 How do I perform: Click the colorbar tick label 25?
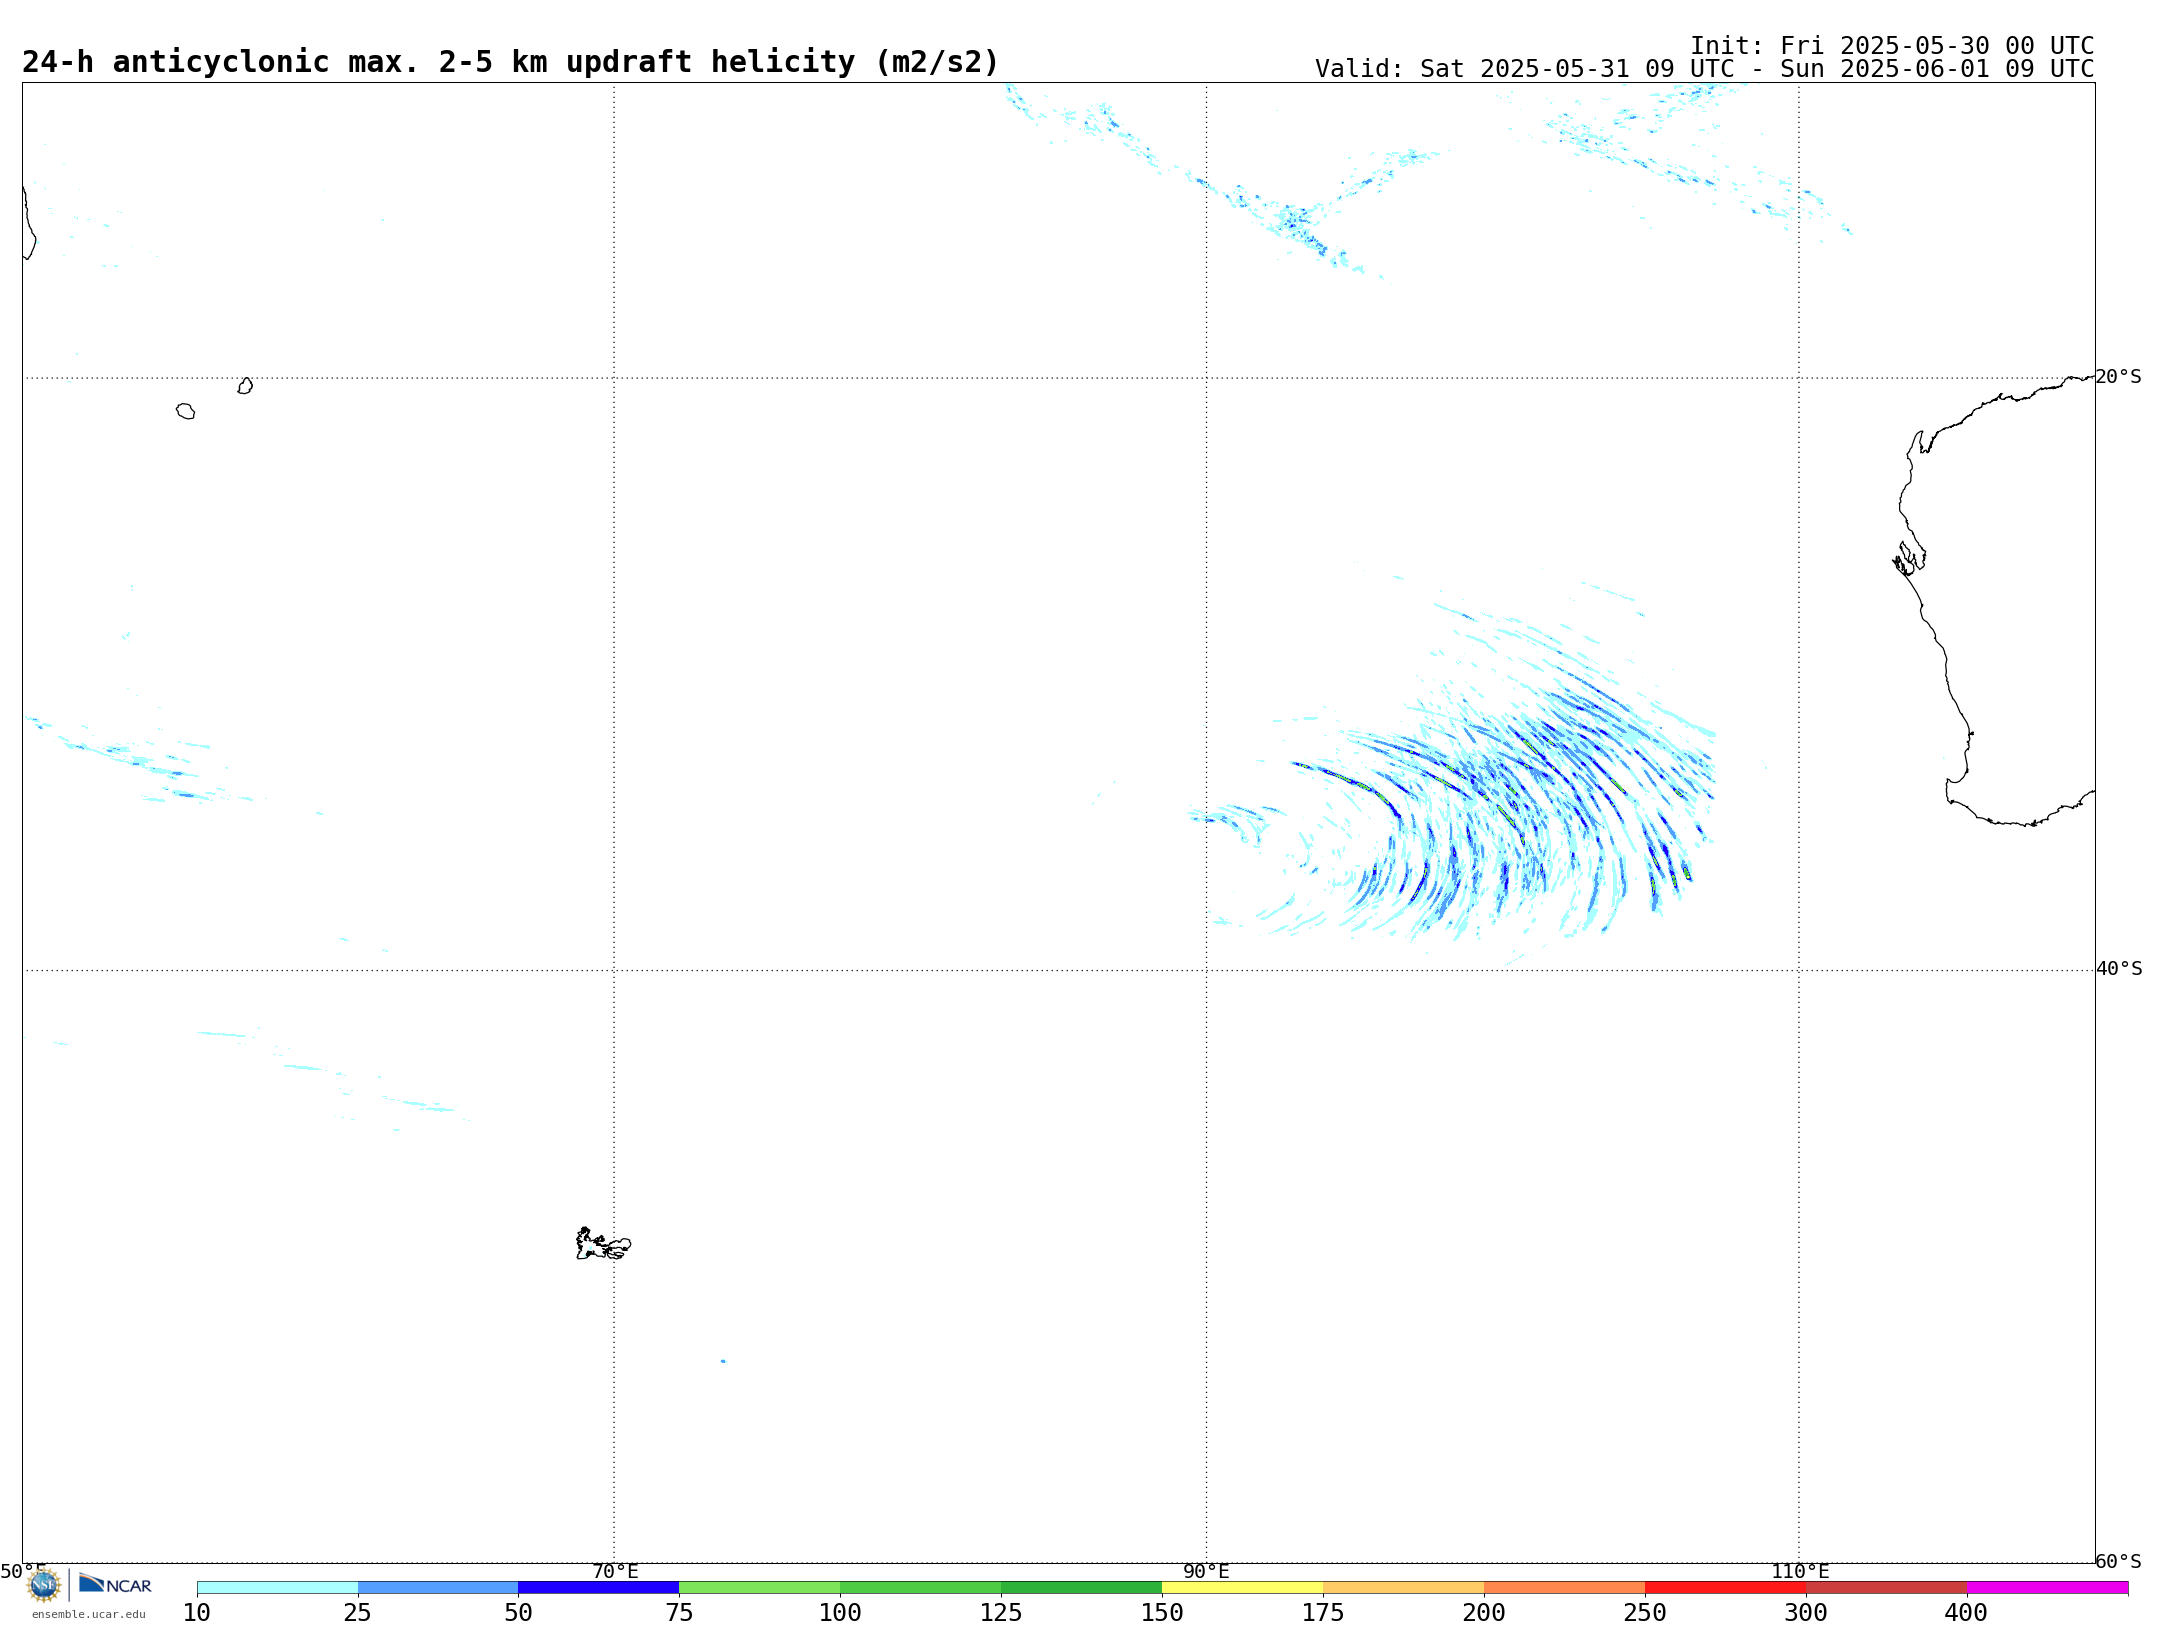click(x=358, y=1612)
